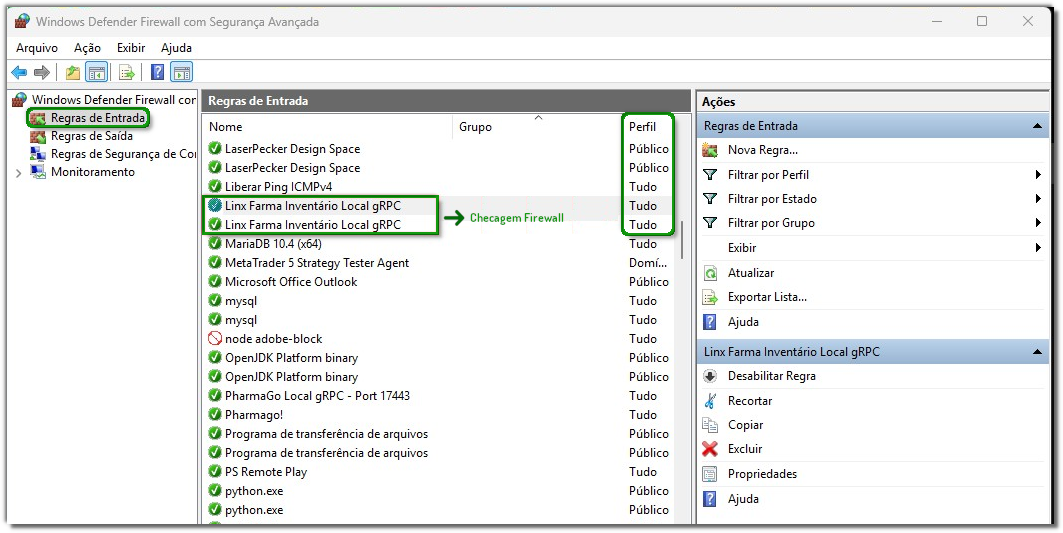Toggle the console tree pane toolbar icon
This screenshot has width=1063, height=533.
pos(96,72)
